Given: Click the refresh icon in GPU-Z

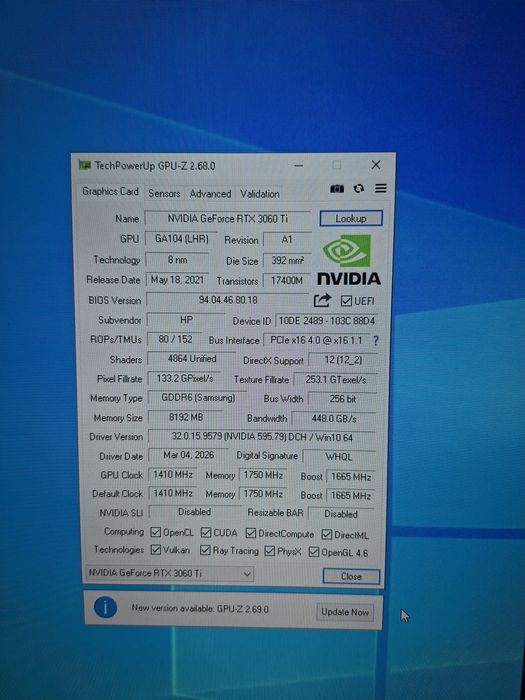Looking at the screenshot, I should [358, 189].
